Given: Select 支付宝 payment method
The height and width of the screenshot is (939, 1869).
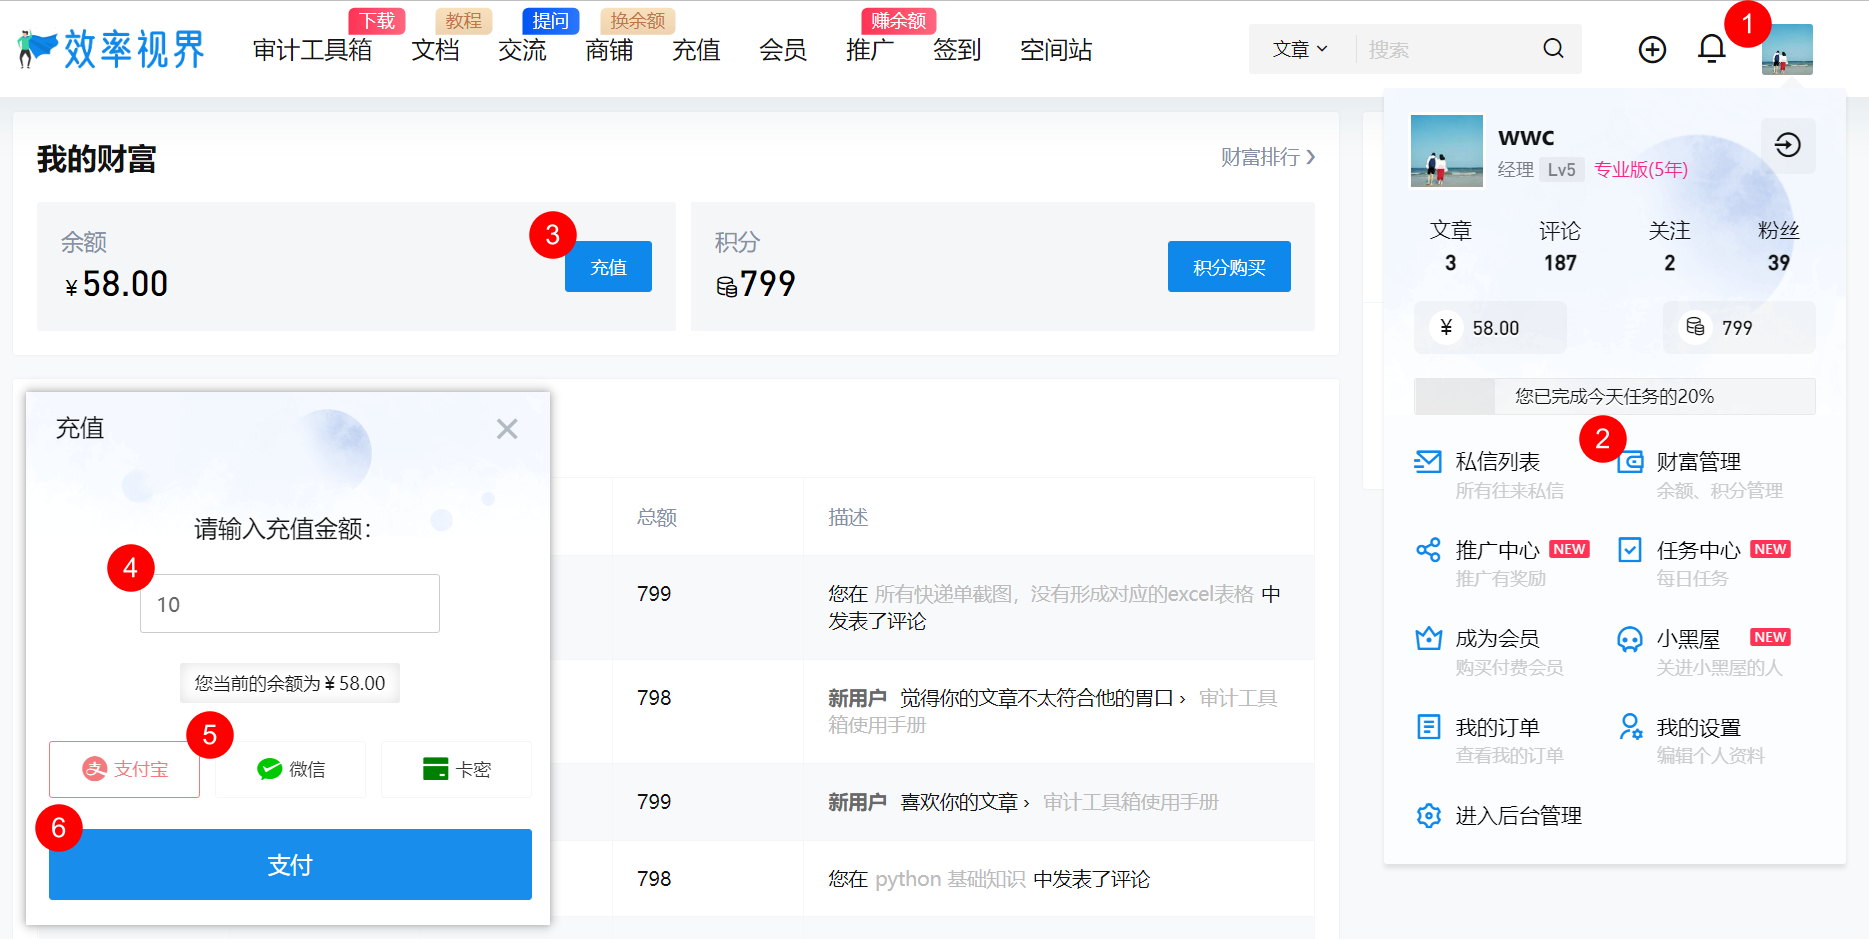Looking at the screenshot, I should coord(124,769).
